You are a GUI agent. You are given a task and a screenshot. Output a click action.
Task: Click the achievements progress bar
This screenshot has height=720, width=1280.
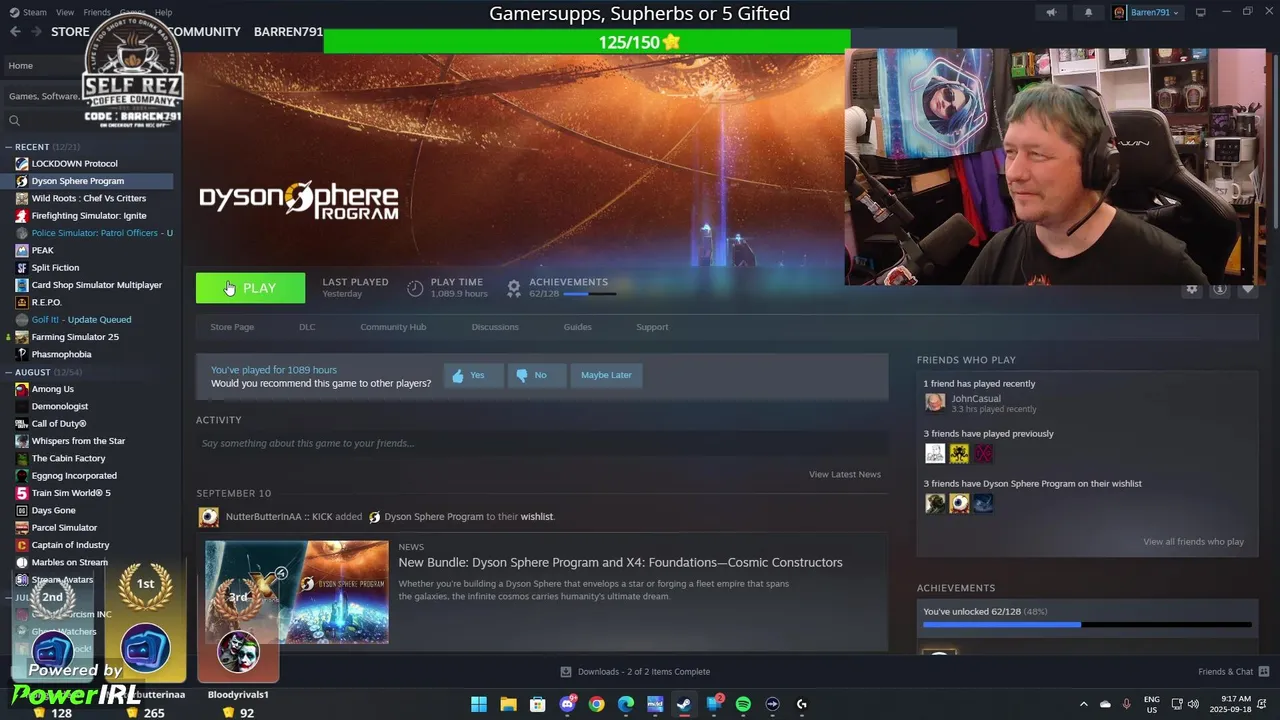pyautogui.click(x=589, y=294)
